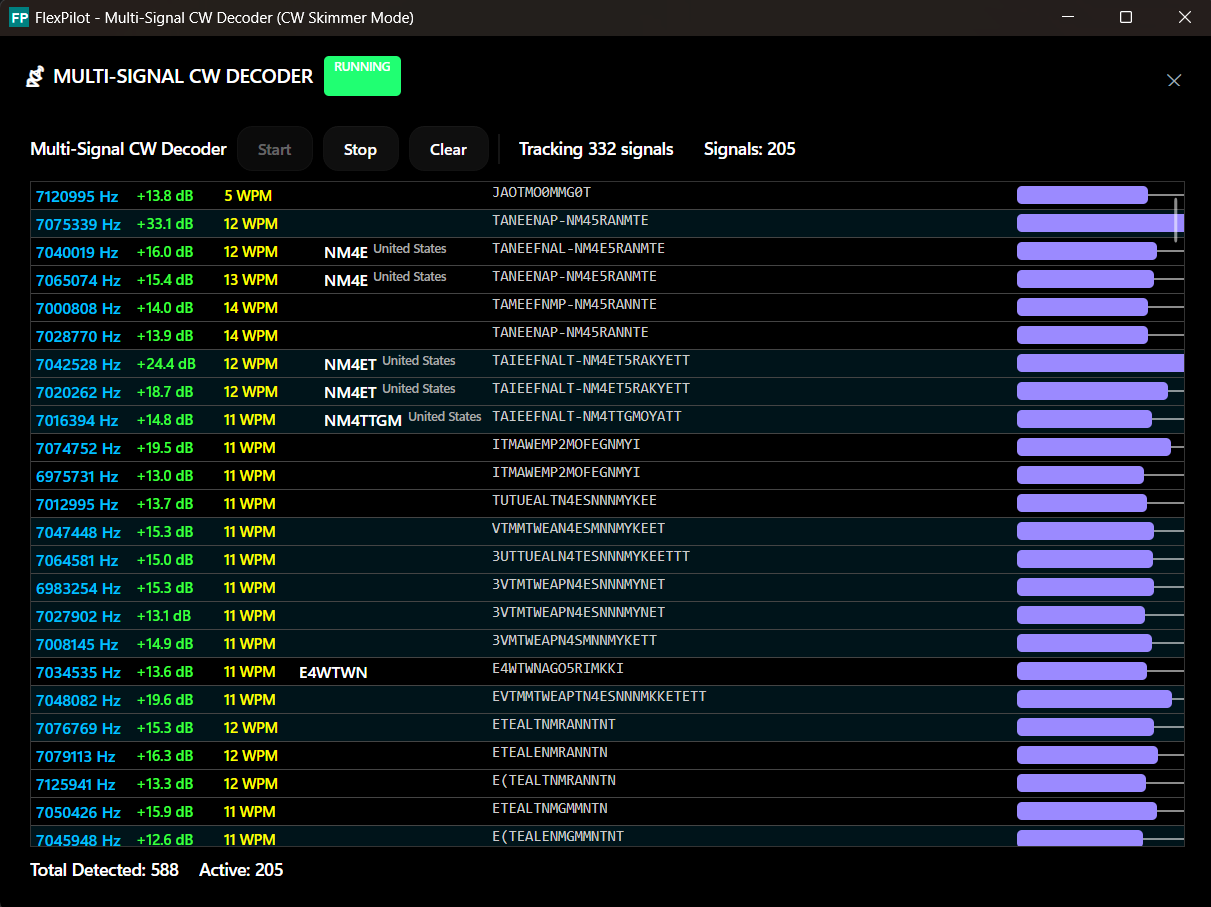Click callsign NM4ET on the 7042528 Hz row
Screen dimensions: 1211x907
[x=350, y=364]
